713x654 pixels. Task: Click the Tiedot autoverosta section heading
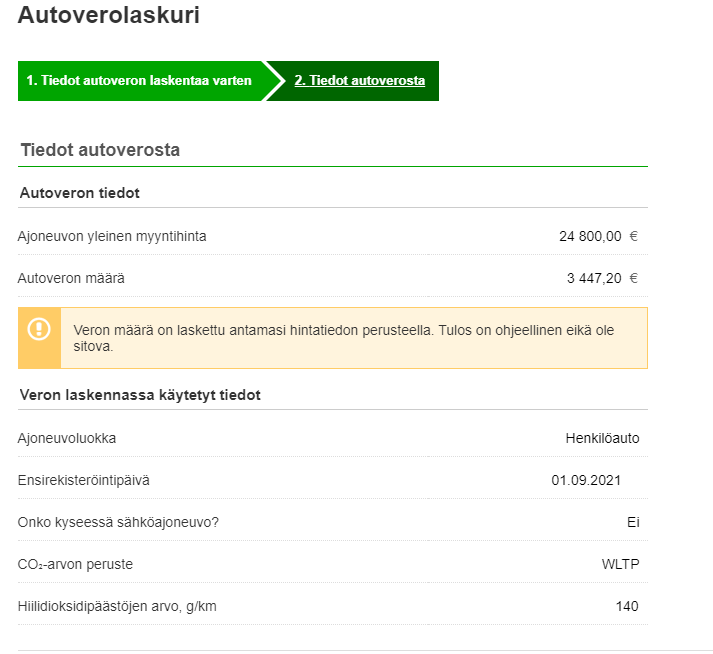coord(100,150)
